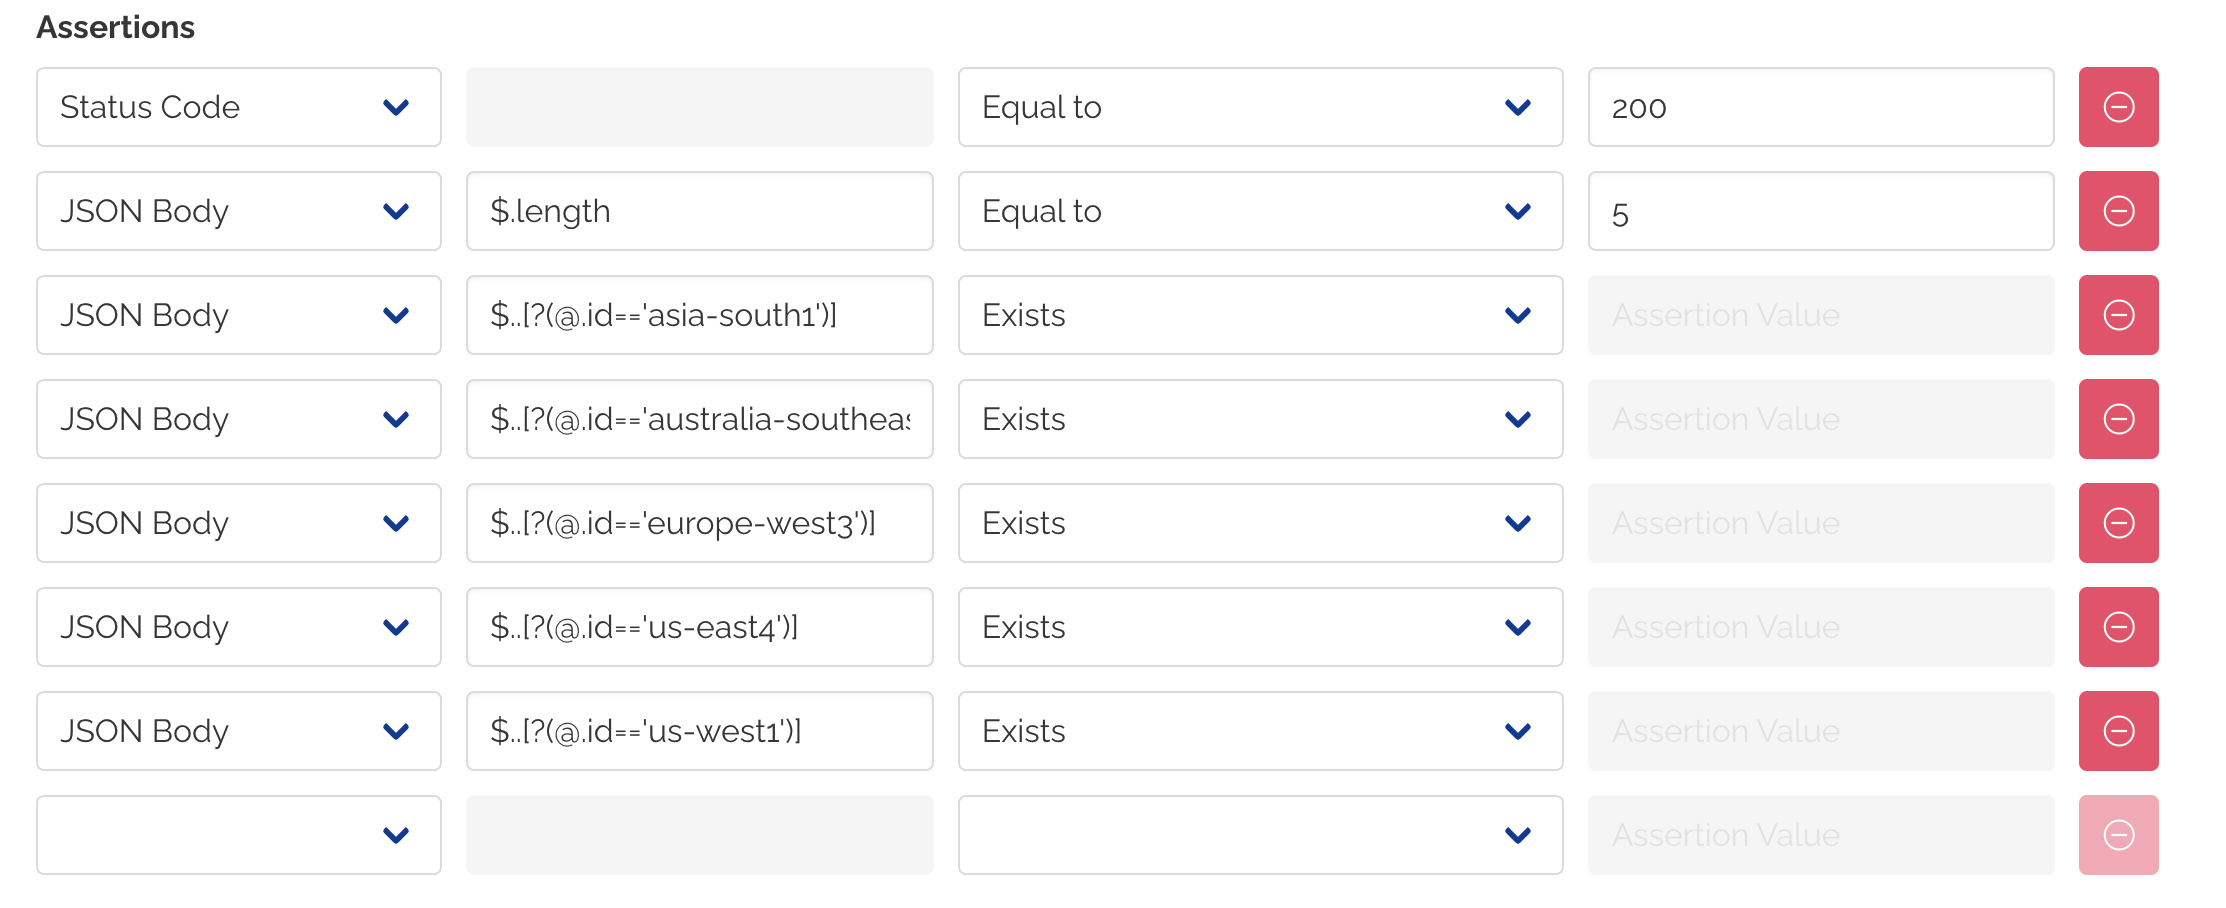Remove the Status Code assertion
The height and width of the screenshot is (908, 2226).
[x=2119, y=107]
